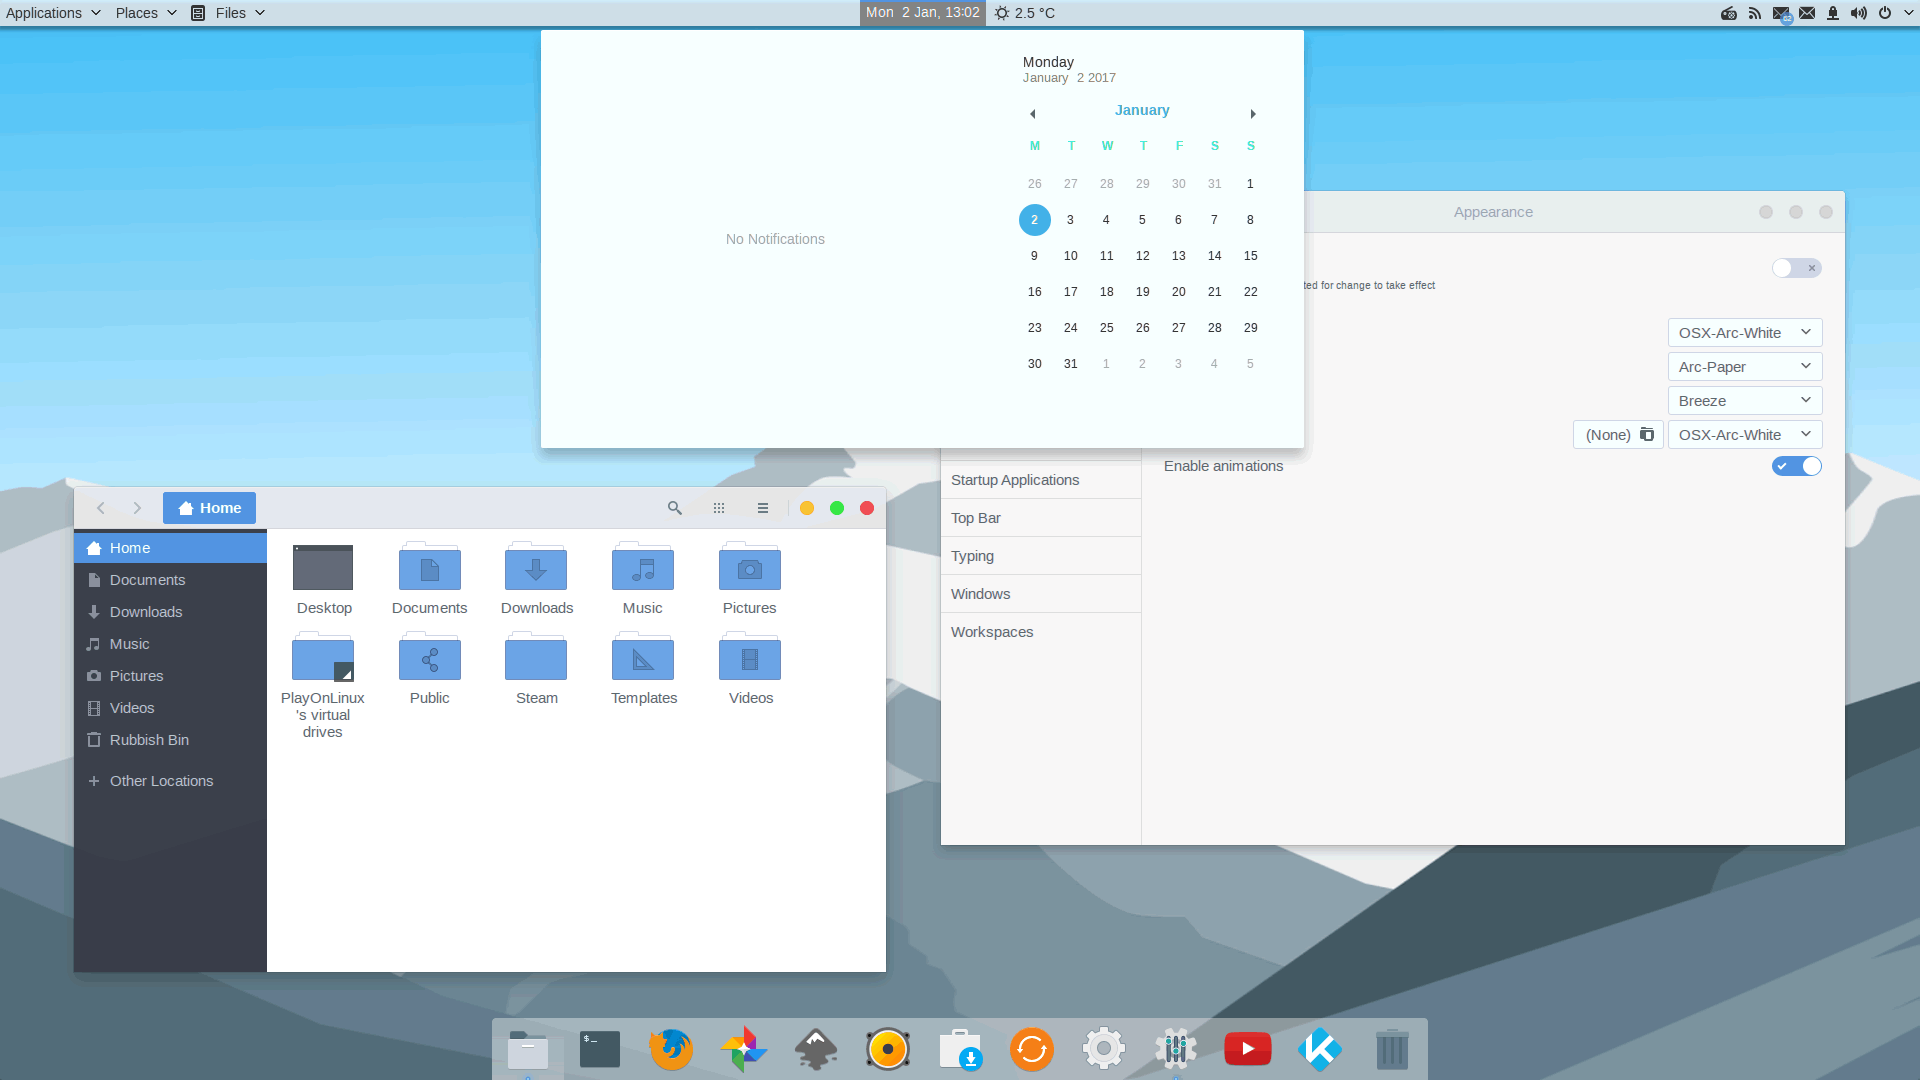Open the grid view icon in file manager
Image resolution: width=1920 pixels, height=1080 pixels.
point(719,508)
